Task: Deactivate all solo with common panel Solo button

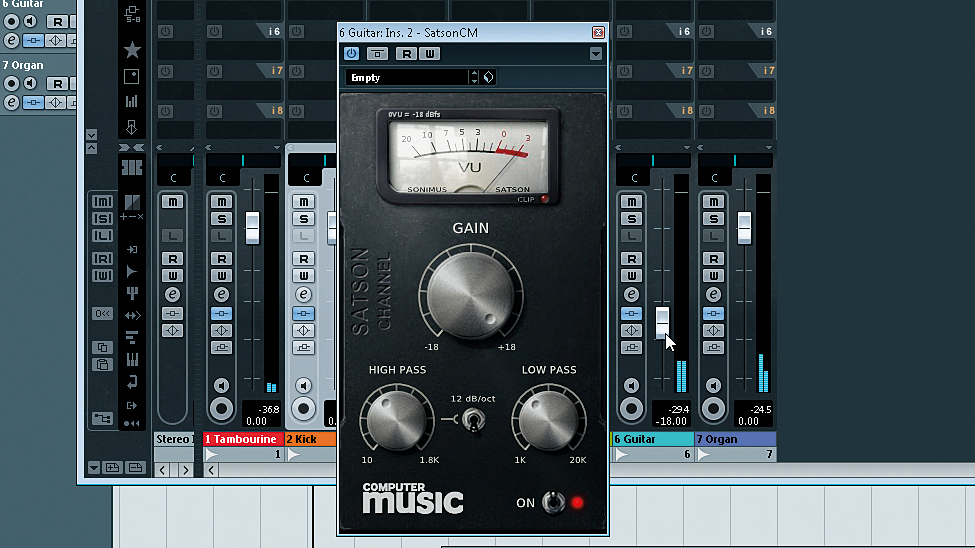Action: [102, 218]
